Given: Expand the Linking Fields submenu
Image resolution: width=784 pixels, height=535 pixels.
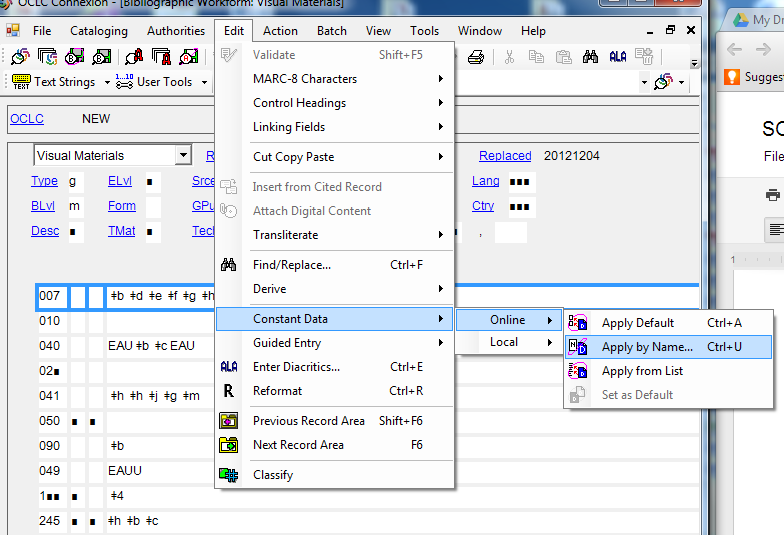Looking at the screenshot, I should 440,126.
